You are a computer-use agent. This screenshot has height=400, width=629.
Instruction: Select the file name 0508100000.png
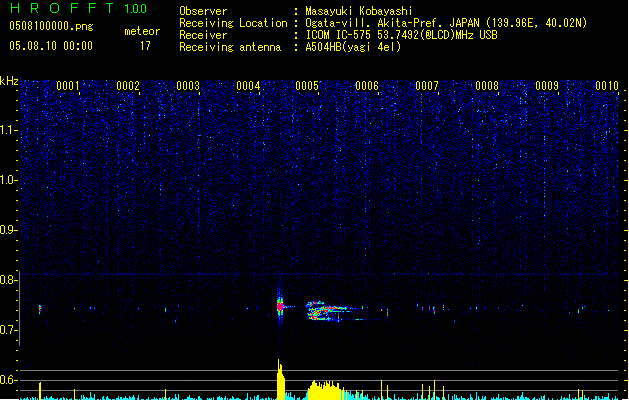(x=51, y=26)
